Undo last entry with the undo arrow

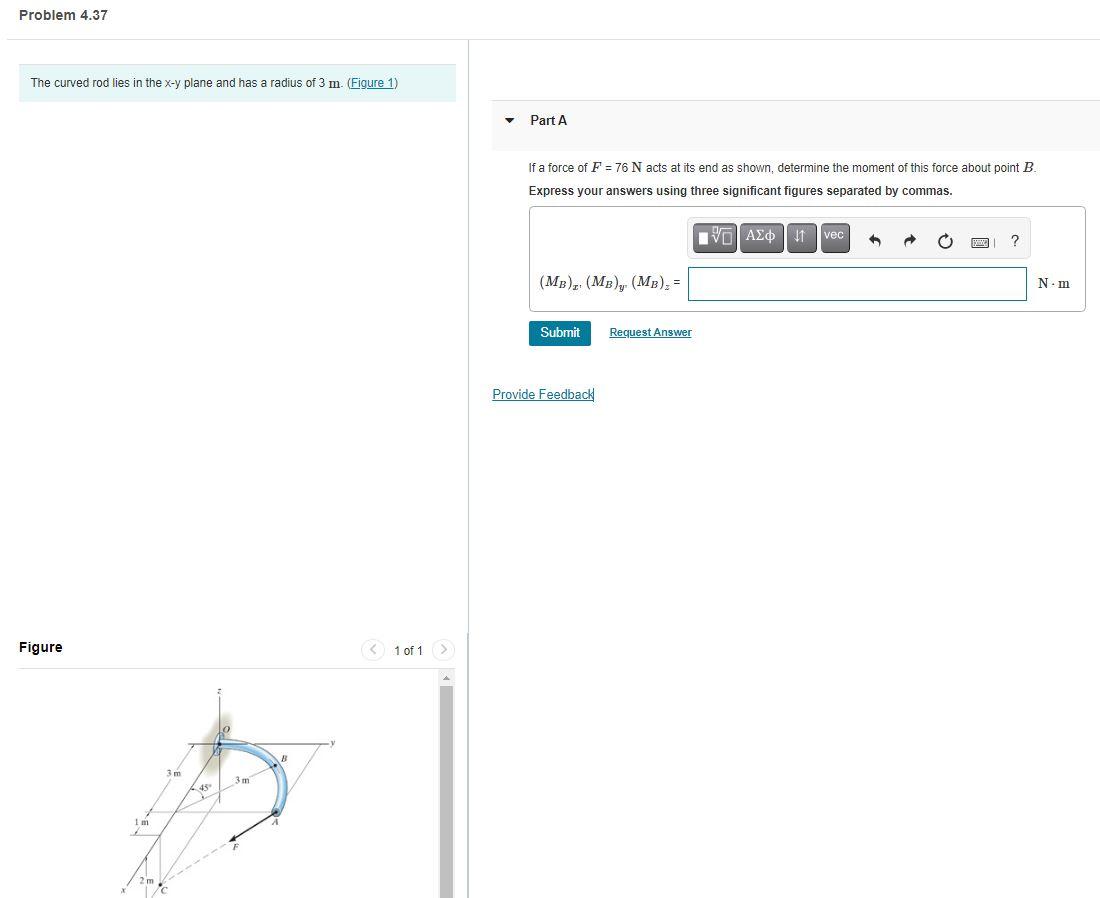coord(874,241)
